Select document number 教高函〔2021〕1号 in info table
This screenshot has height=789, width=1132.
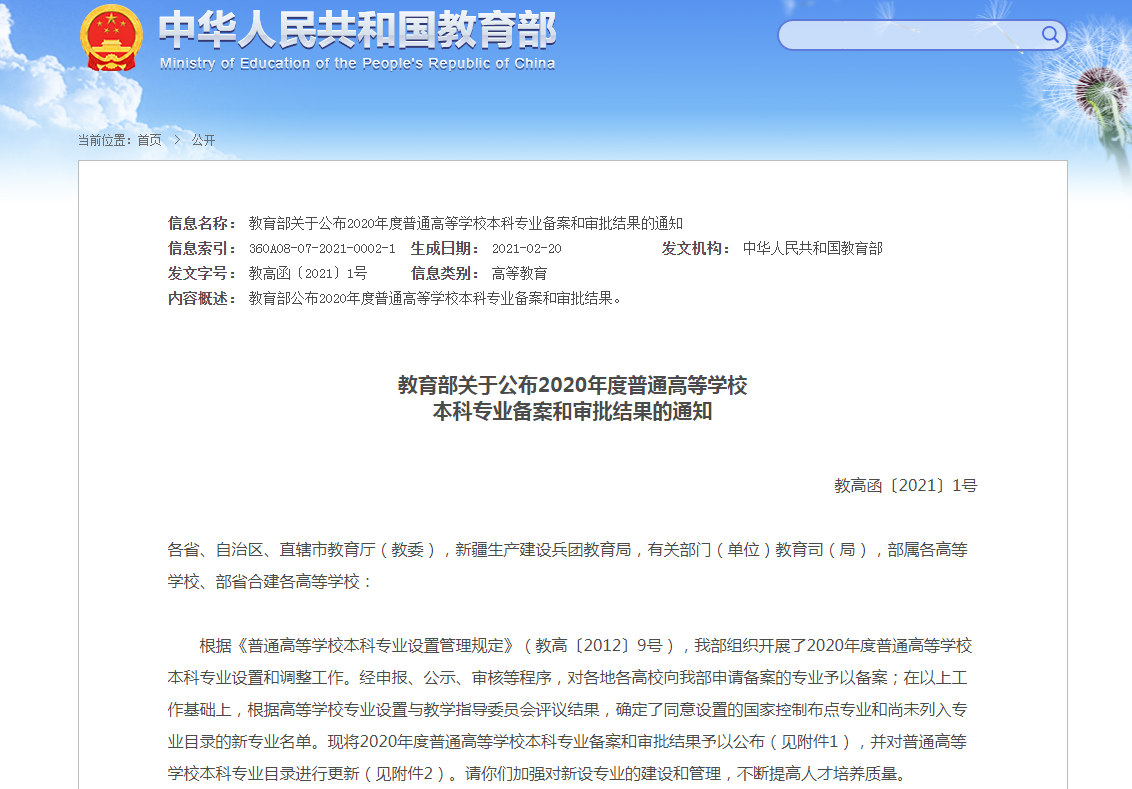click(x=308, y=274)
